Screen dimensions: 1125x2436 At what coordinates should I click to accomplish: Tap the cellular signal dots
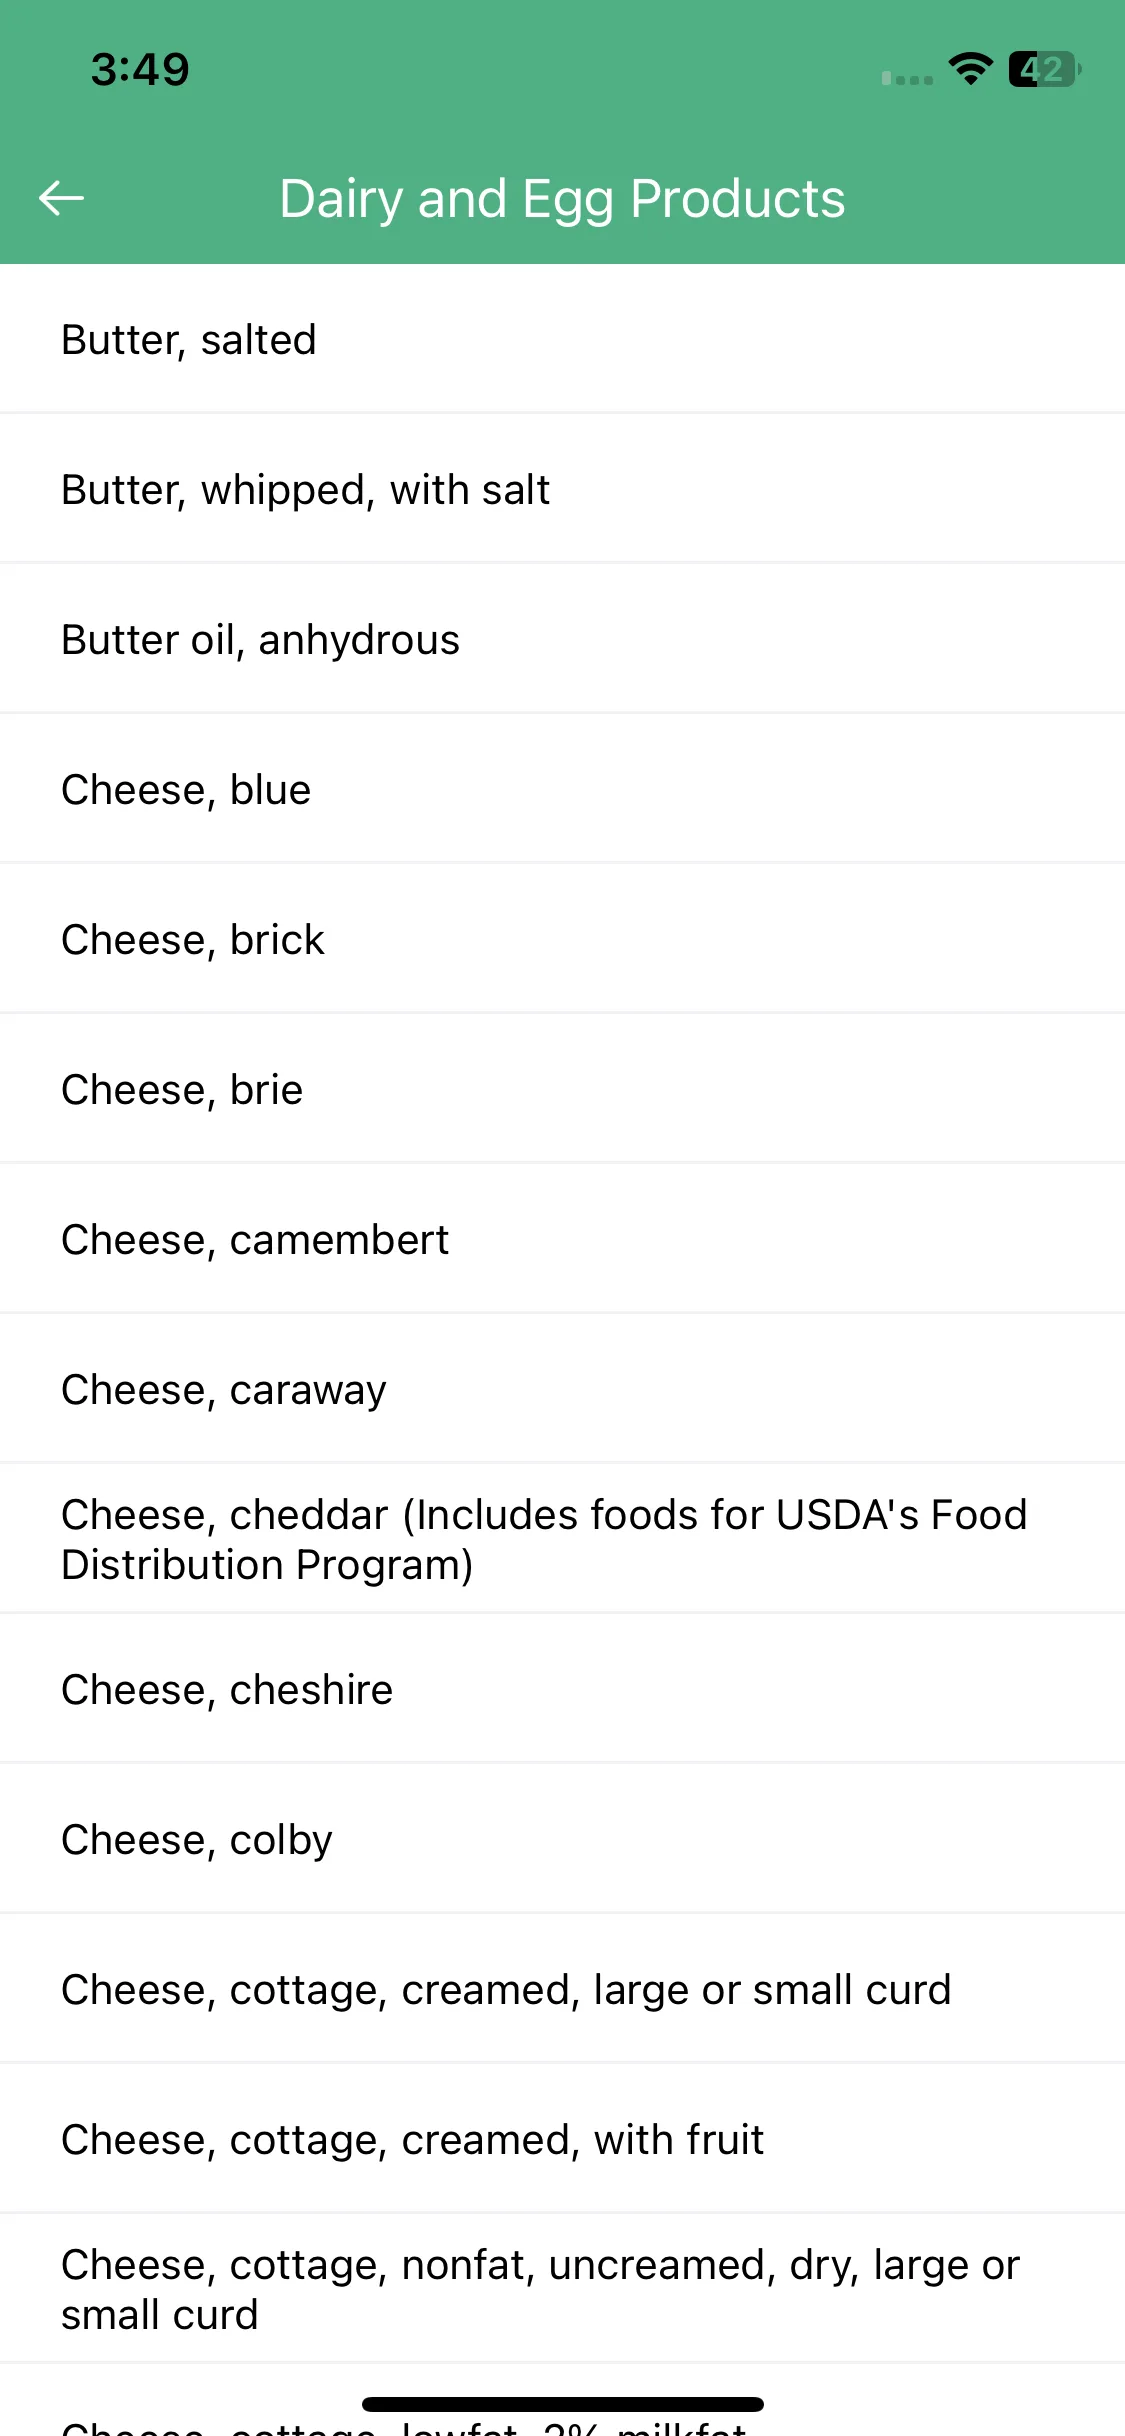tap(907, 78)
